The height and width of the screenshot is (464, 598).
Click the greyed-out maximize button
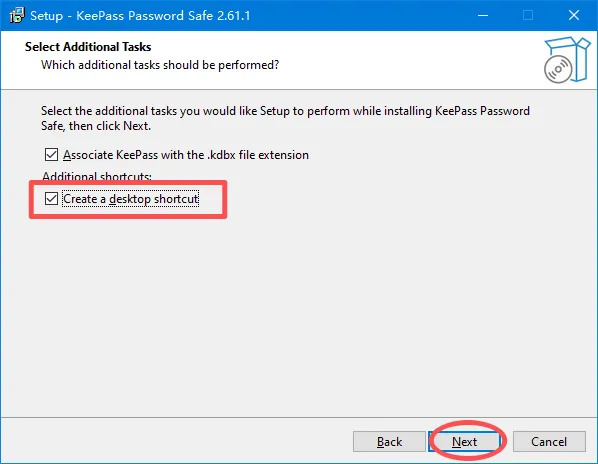pos(528,15)
